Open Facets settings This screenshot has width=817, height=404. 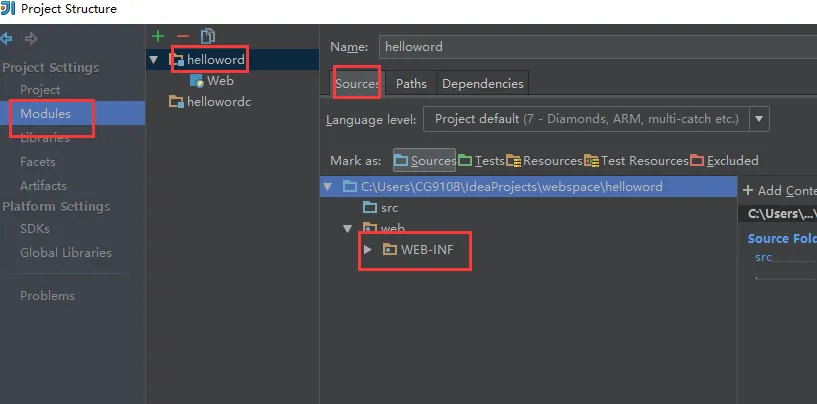38,162
